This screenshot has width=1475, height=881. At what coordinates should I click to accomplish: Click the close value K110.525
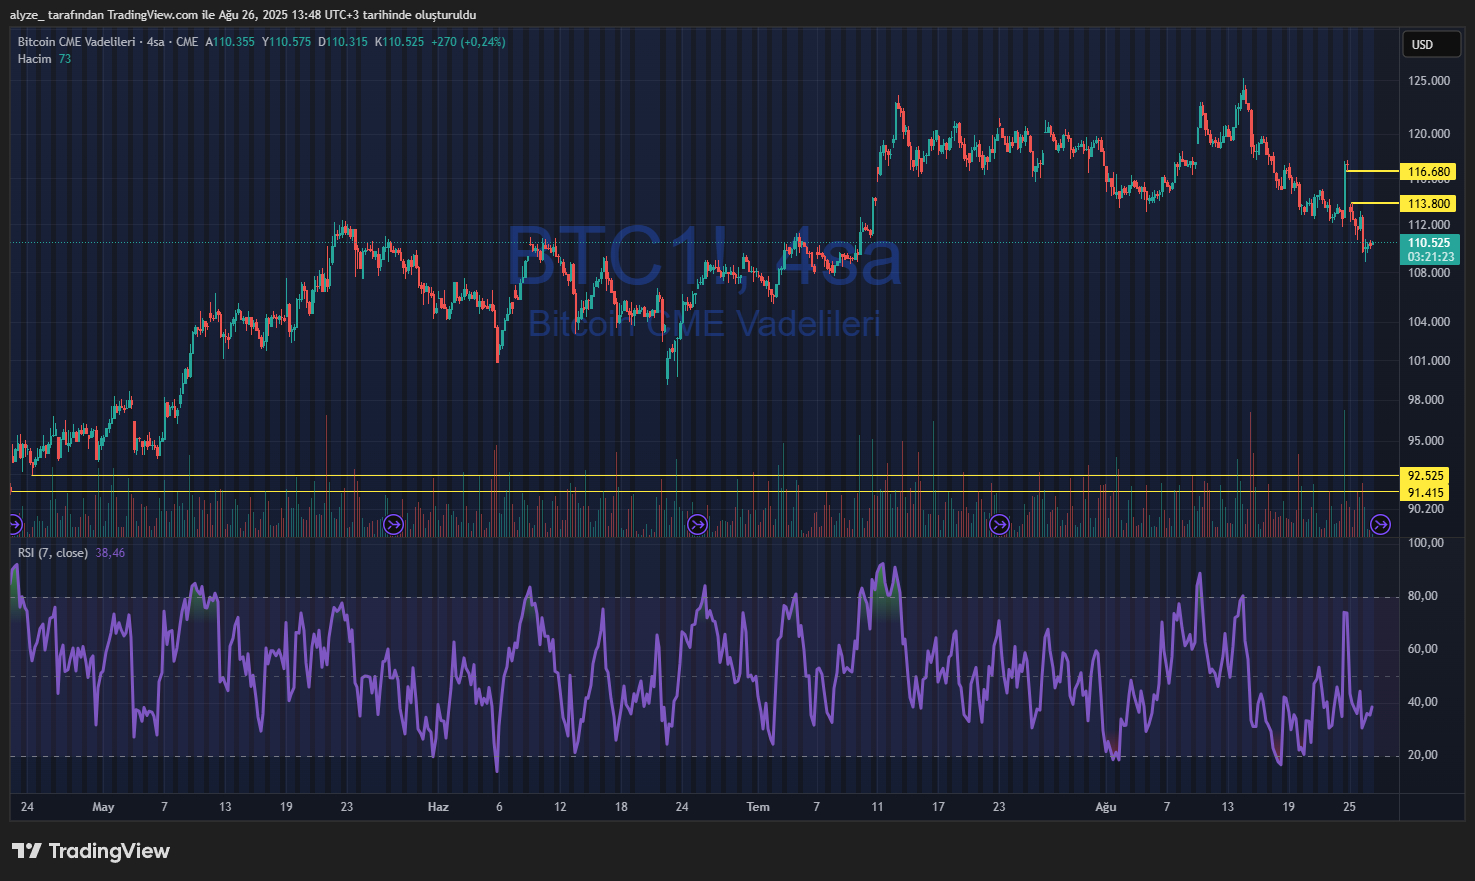pyautogui.click(x=399, y=42)
